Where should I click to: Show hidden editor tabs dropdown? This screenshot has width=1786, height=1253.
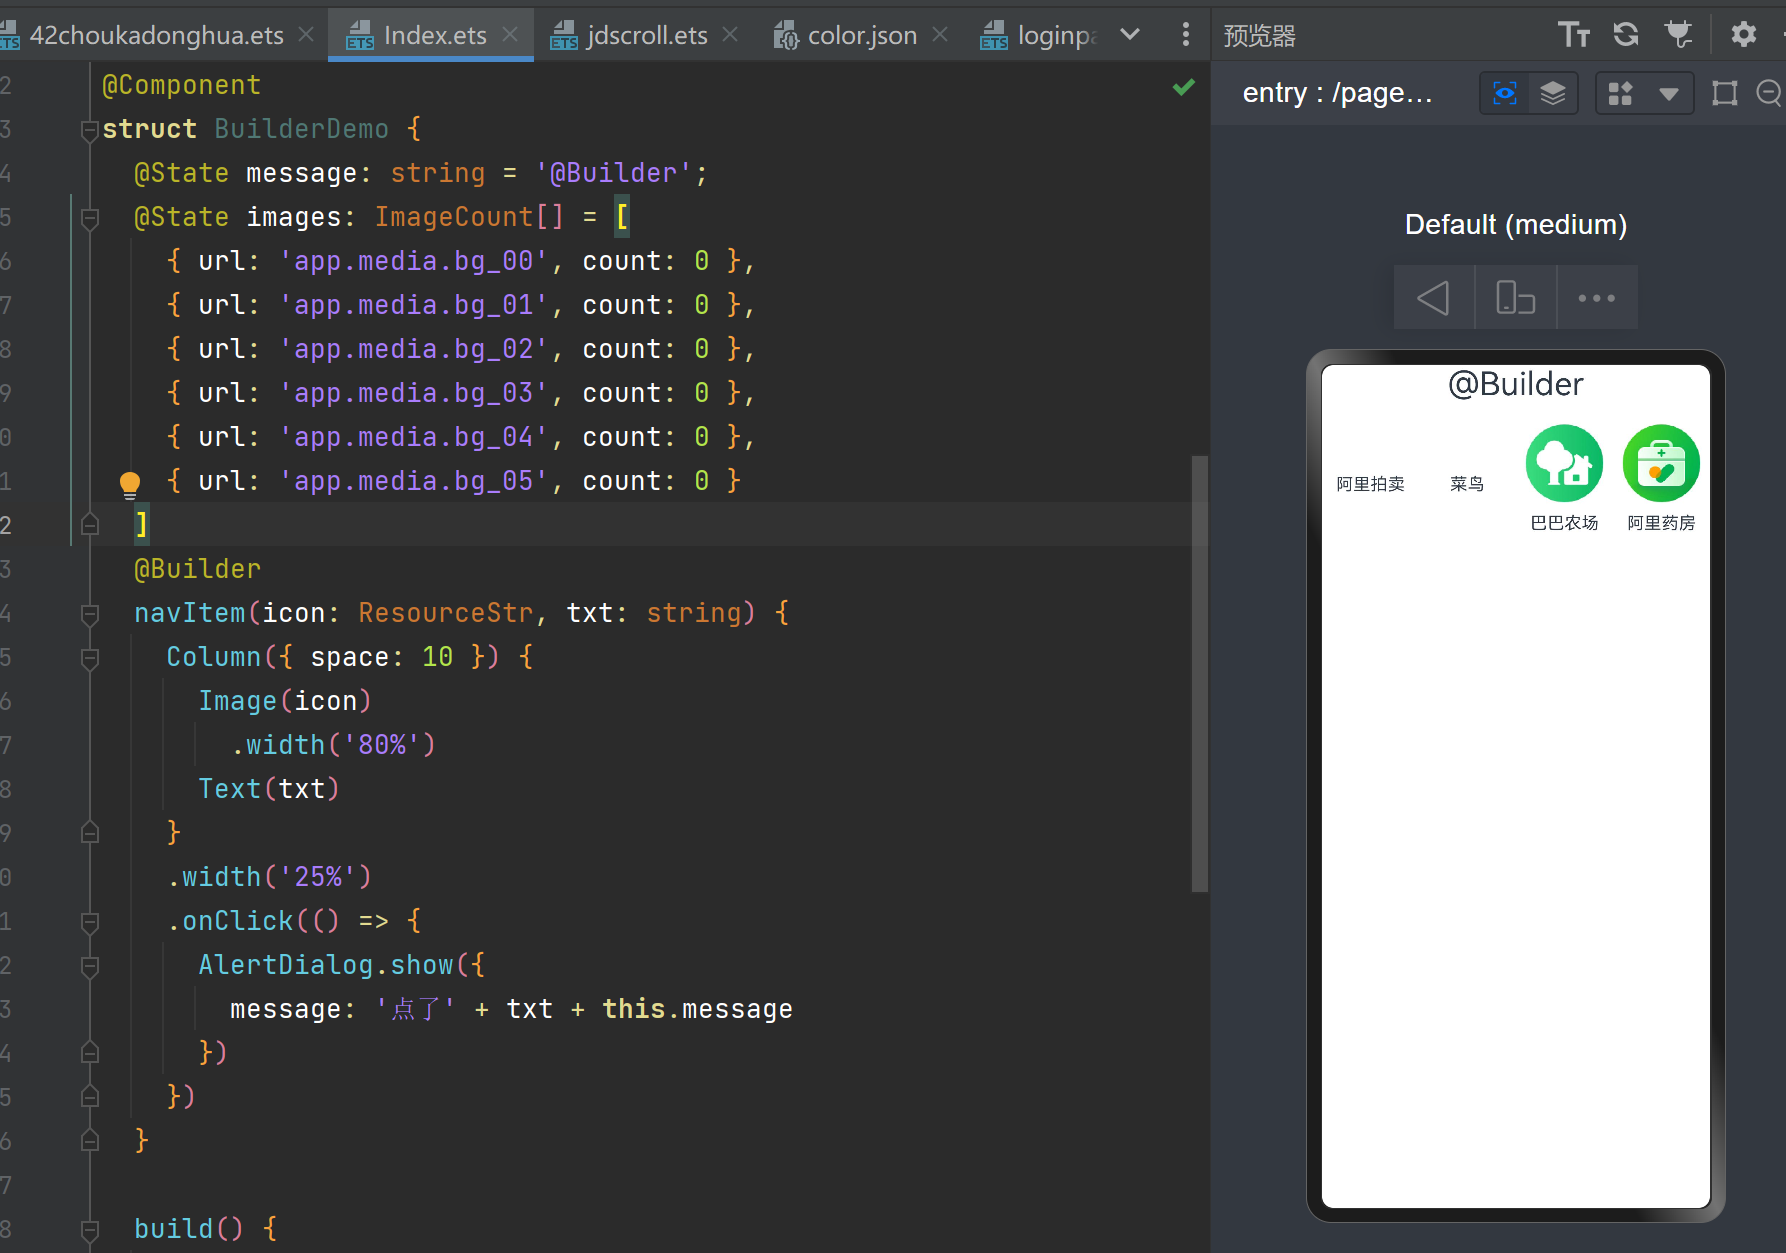point(1130,35)
